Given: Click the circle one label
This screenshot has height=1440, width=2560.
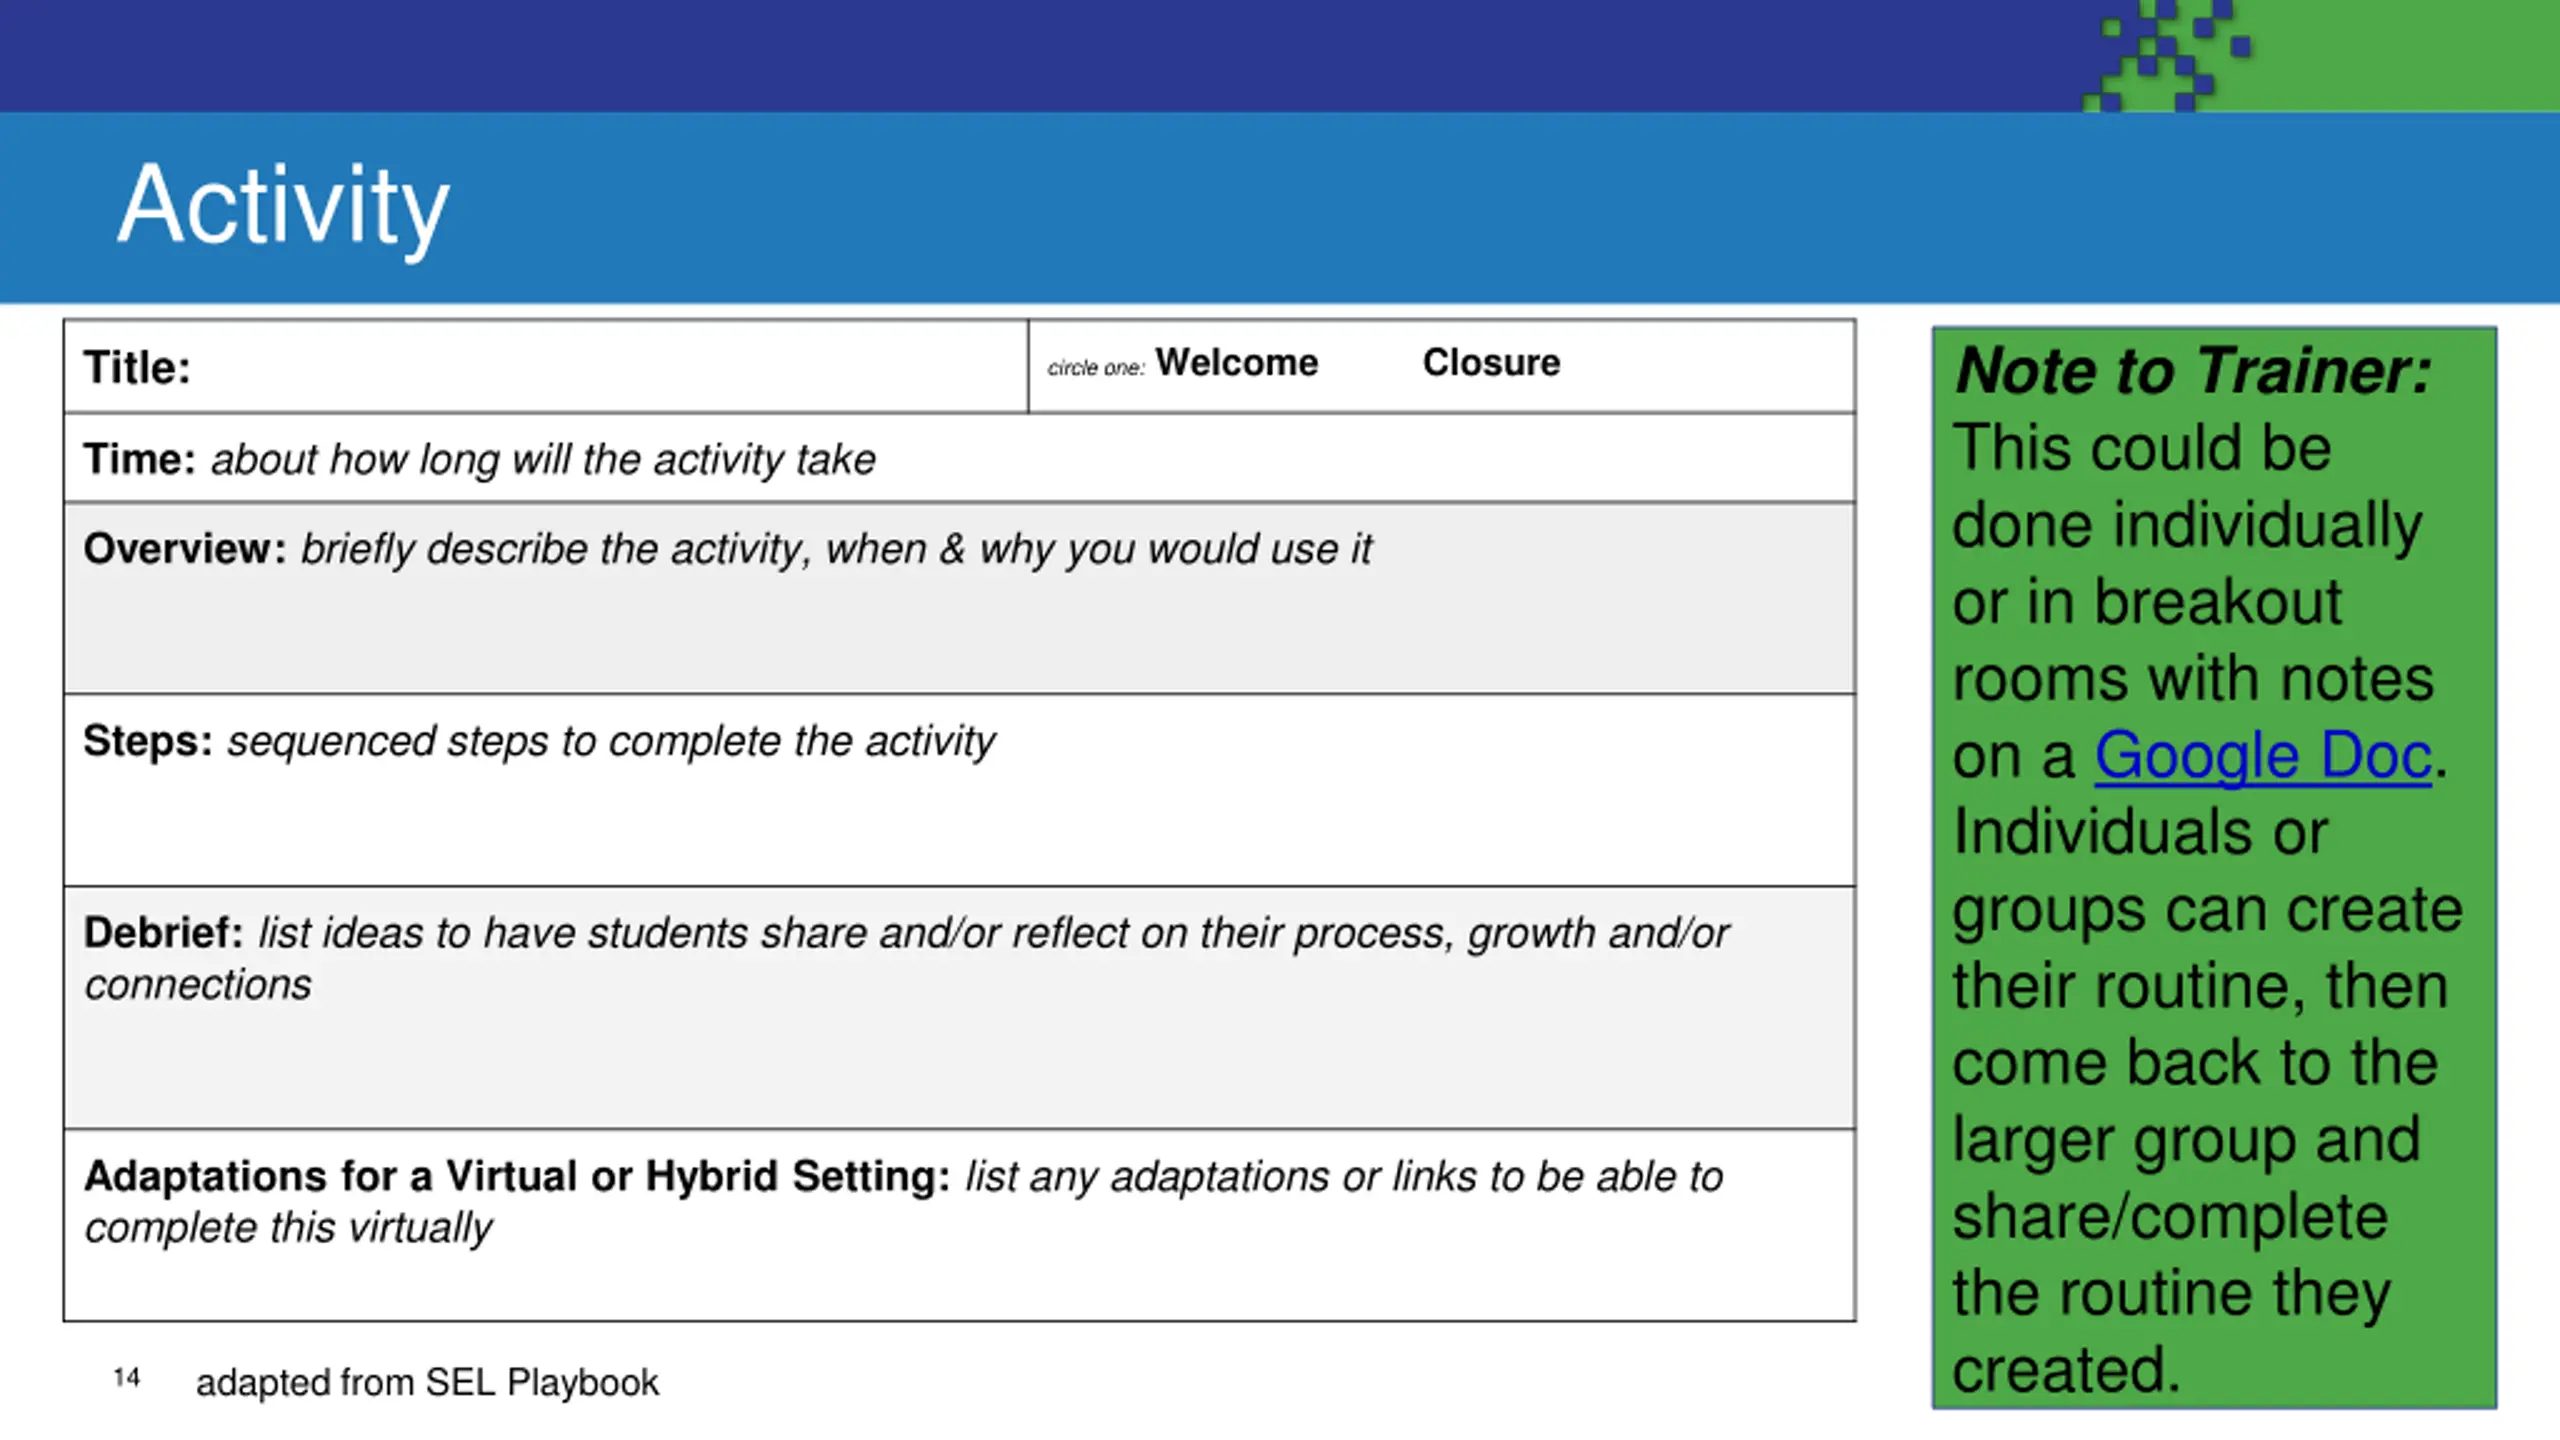Looking at the screenshot, I should tap(1095, 368).
